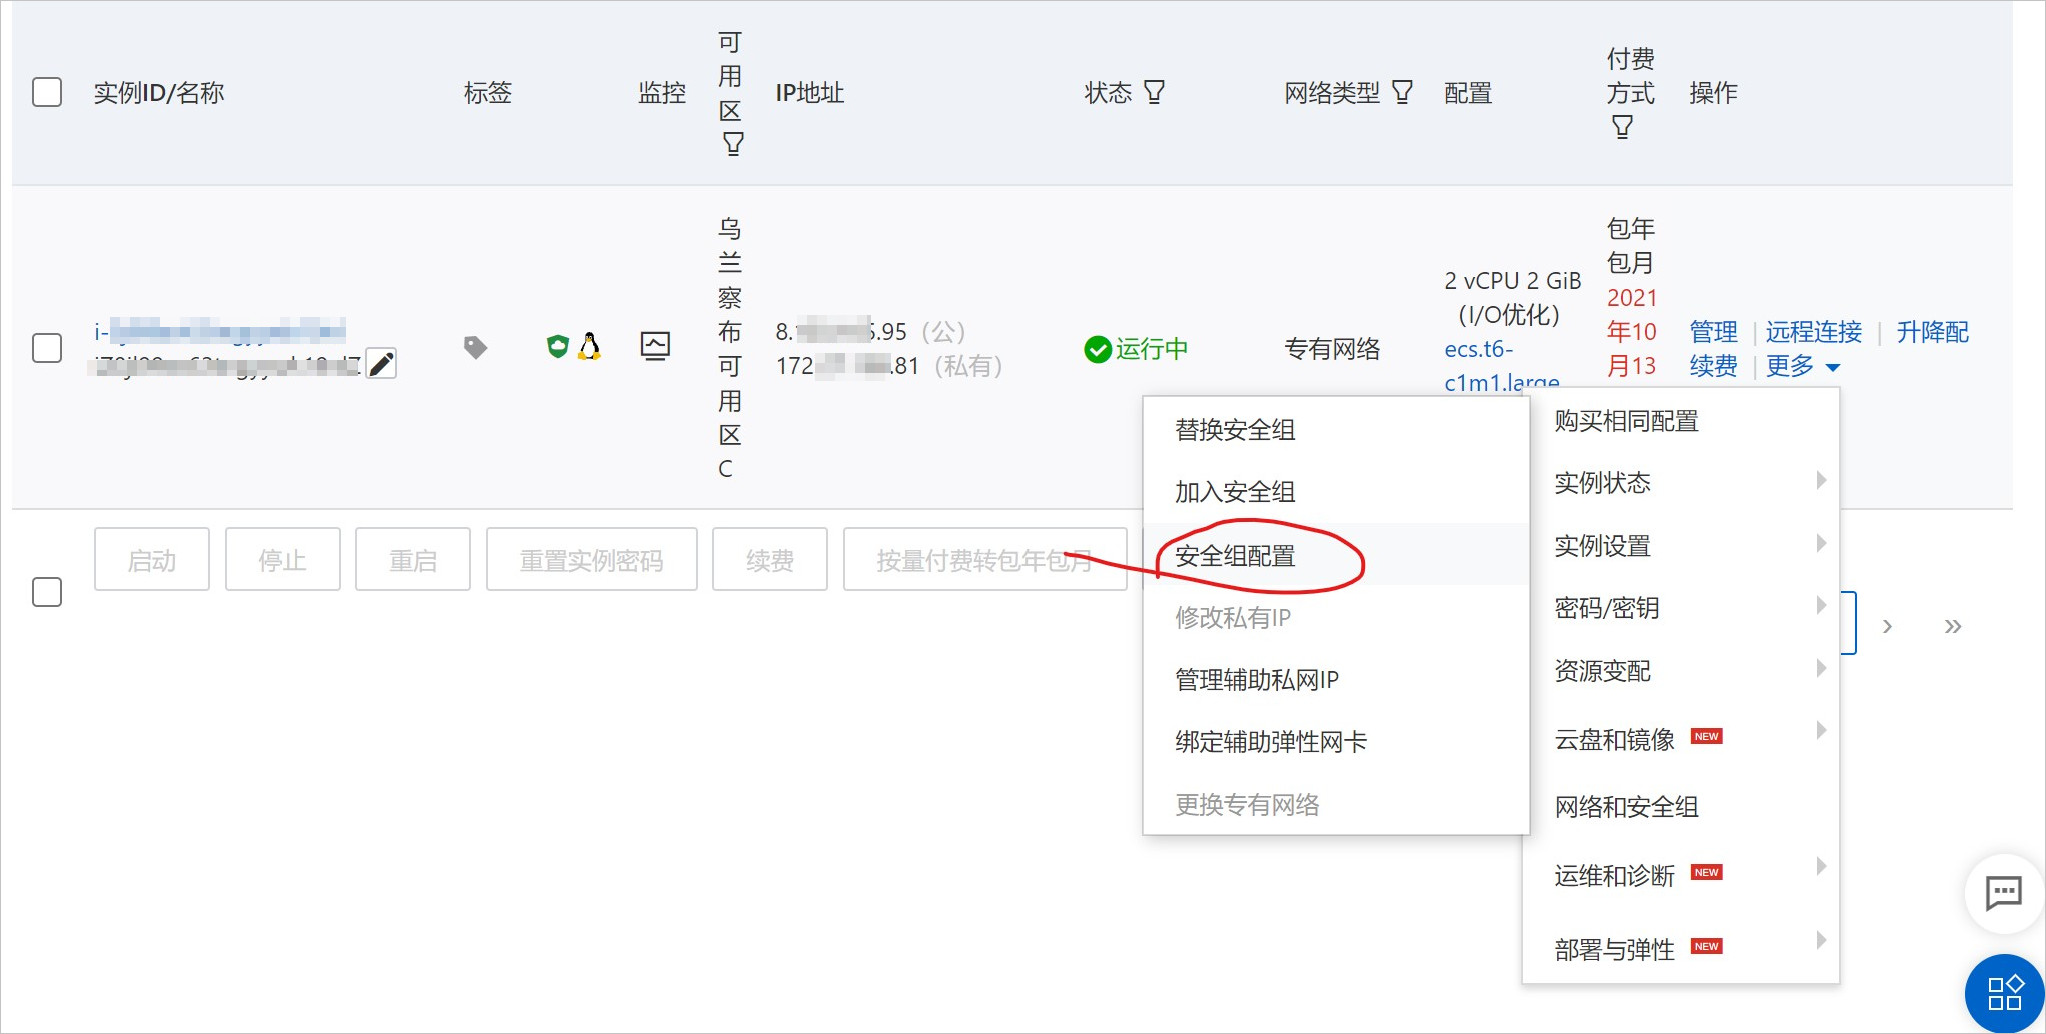
Task: Click the 重启 batch button
Action: pyautogui.click(x=413, y=559)
